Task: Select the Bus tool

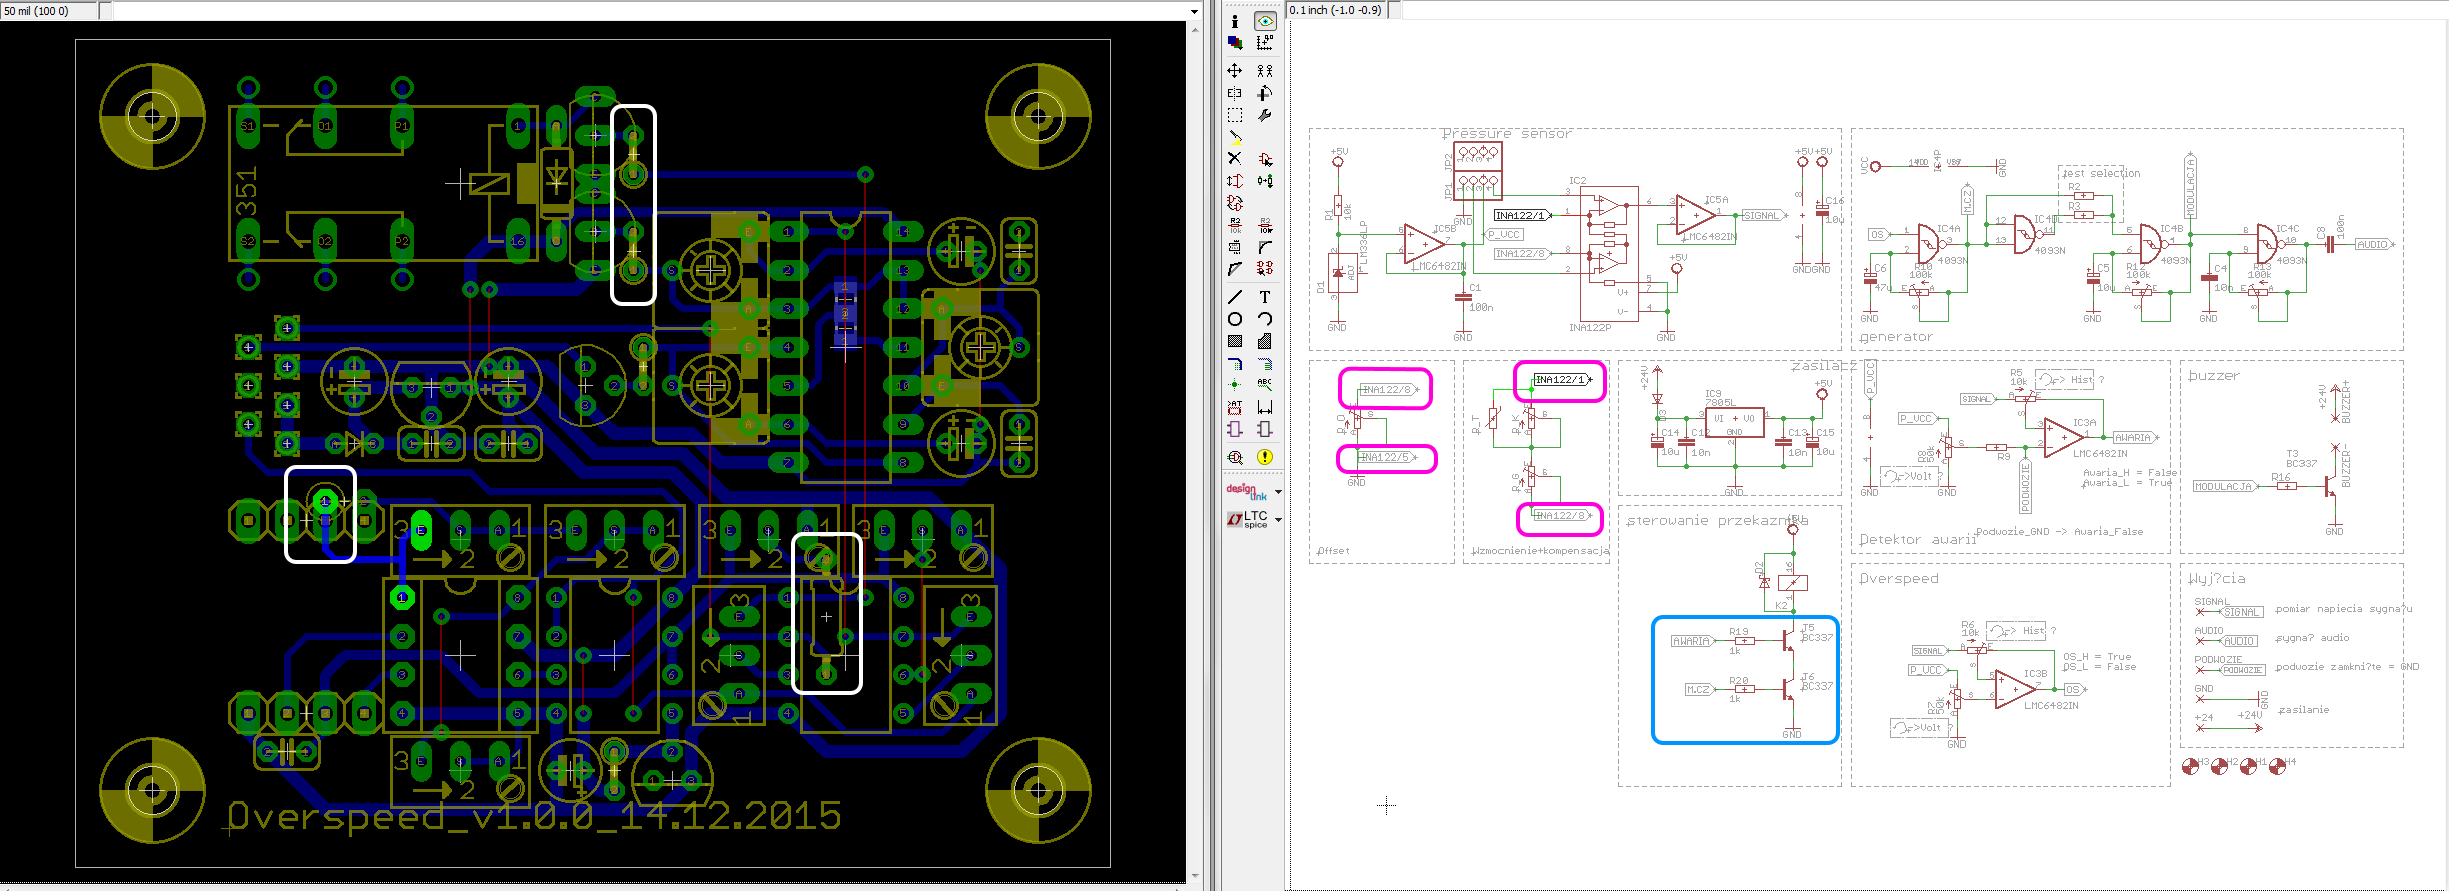Action: click(1235, 363)
